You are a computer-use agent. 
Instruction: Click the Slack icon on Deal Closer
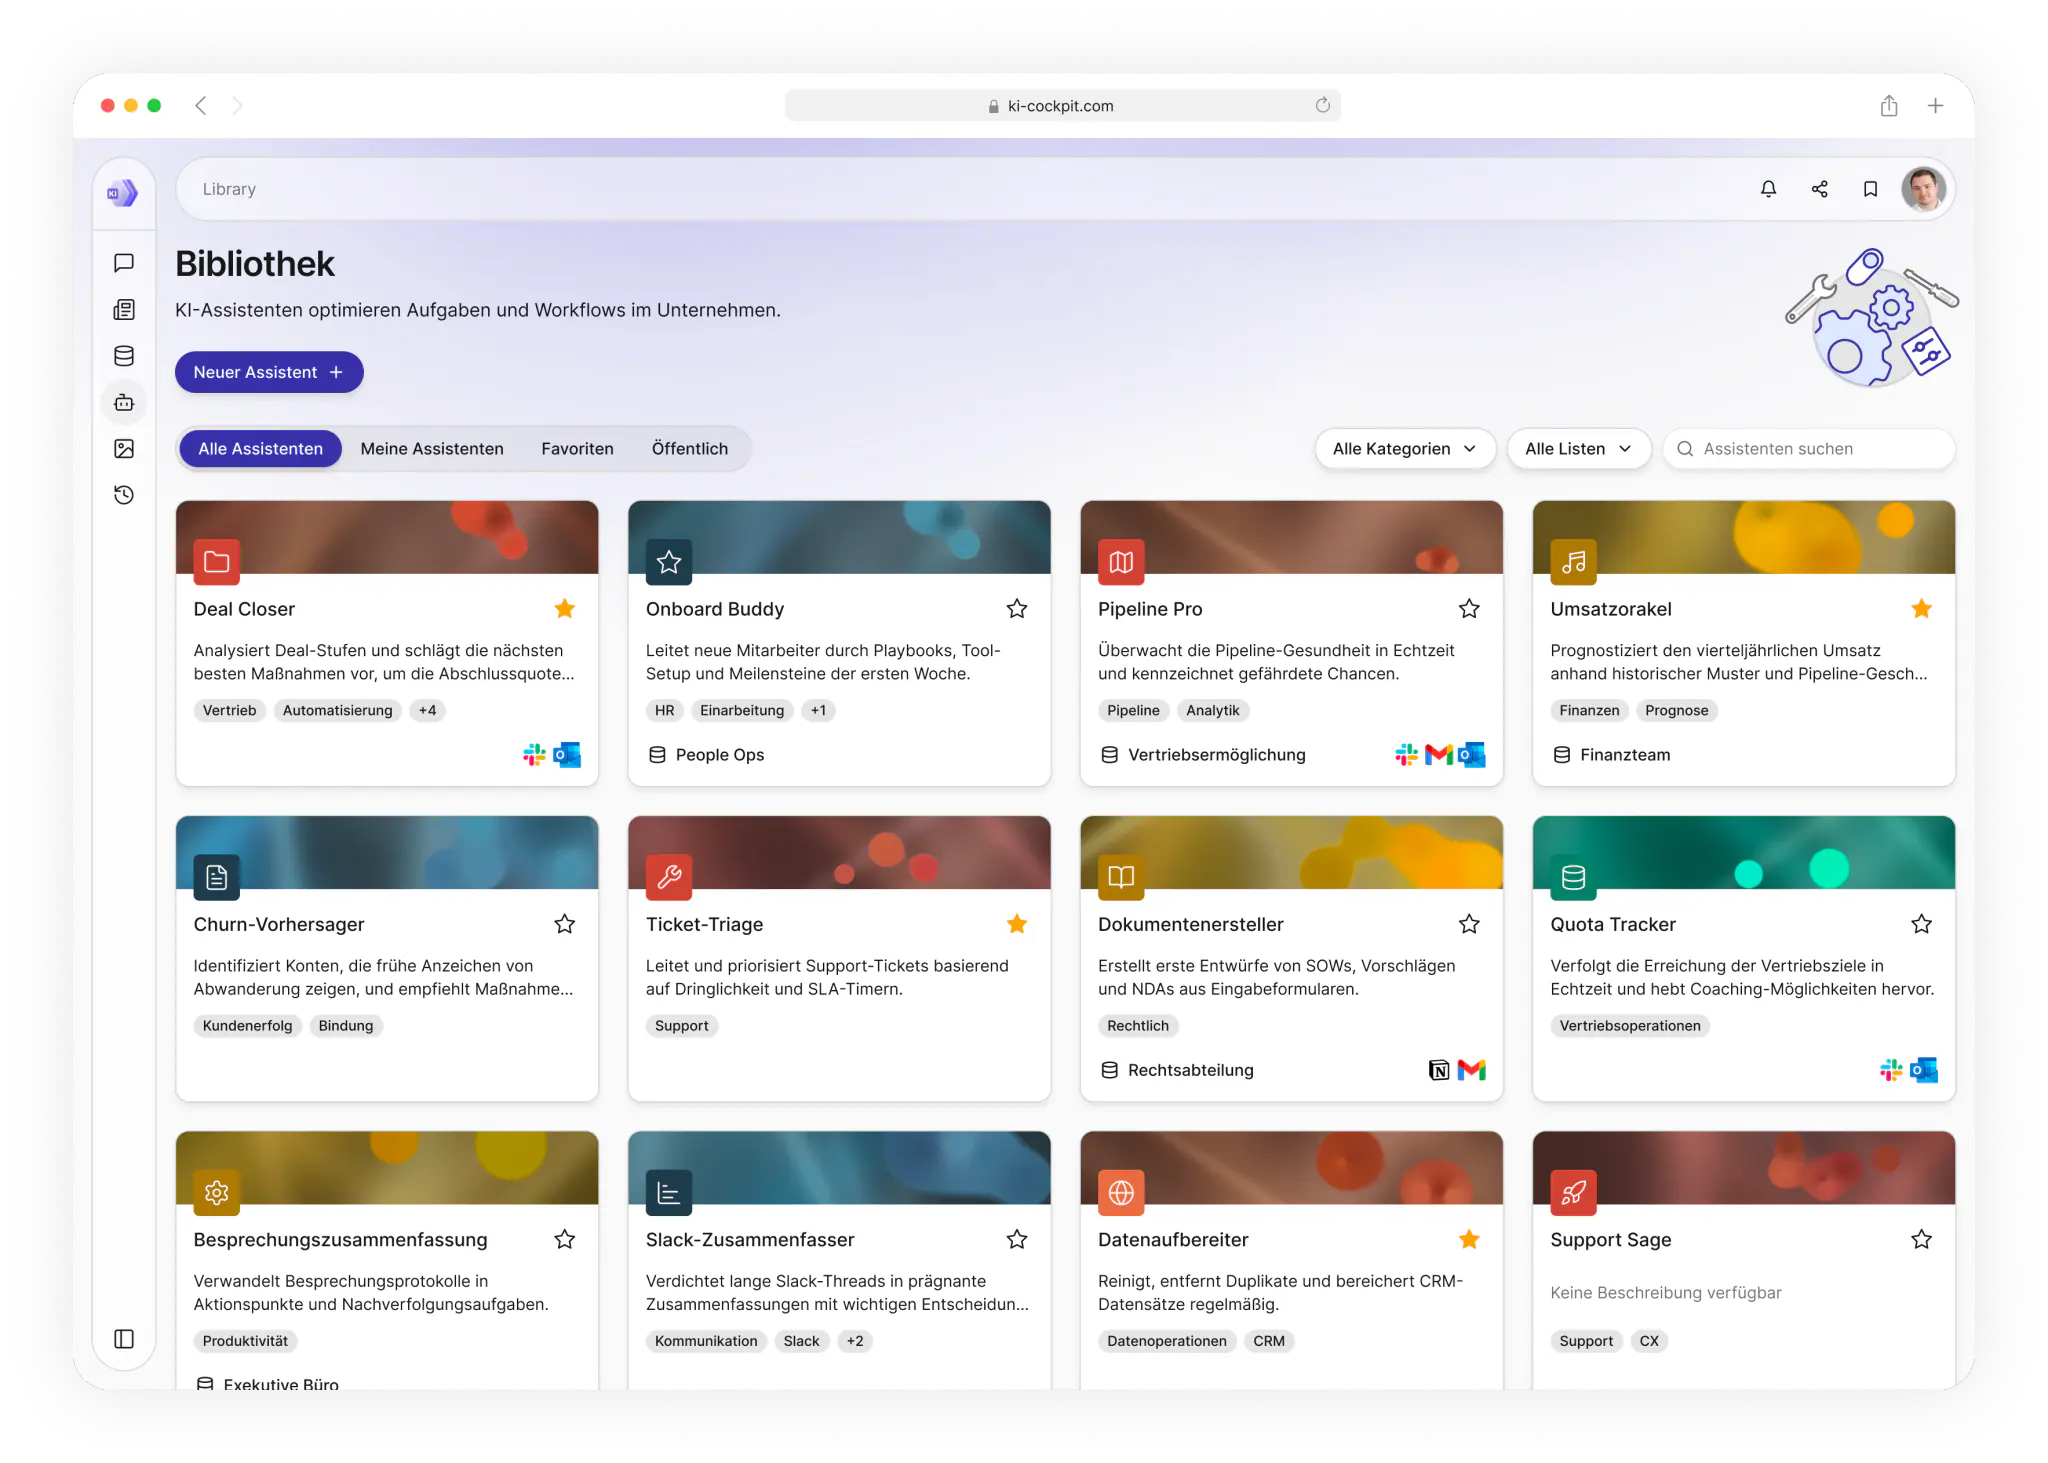(x=534, y=755)
